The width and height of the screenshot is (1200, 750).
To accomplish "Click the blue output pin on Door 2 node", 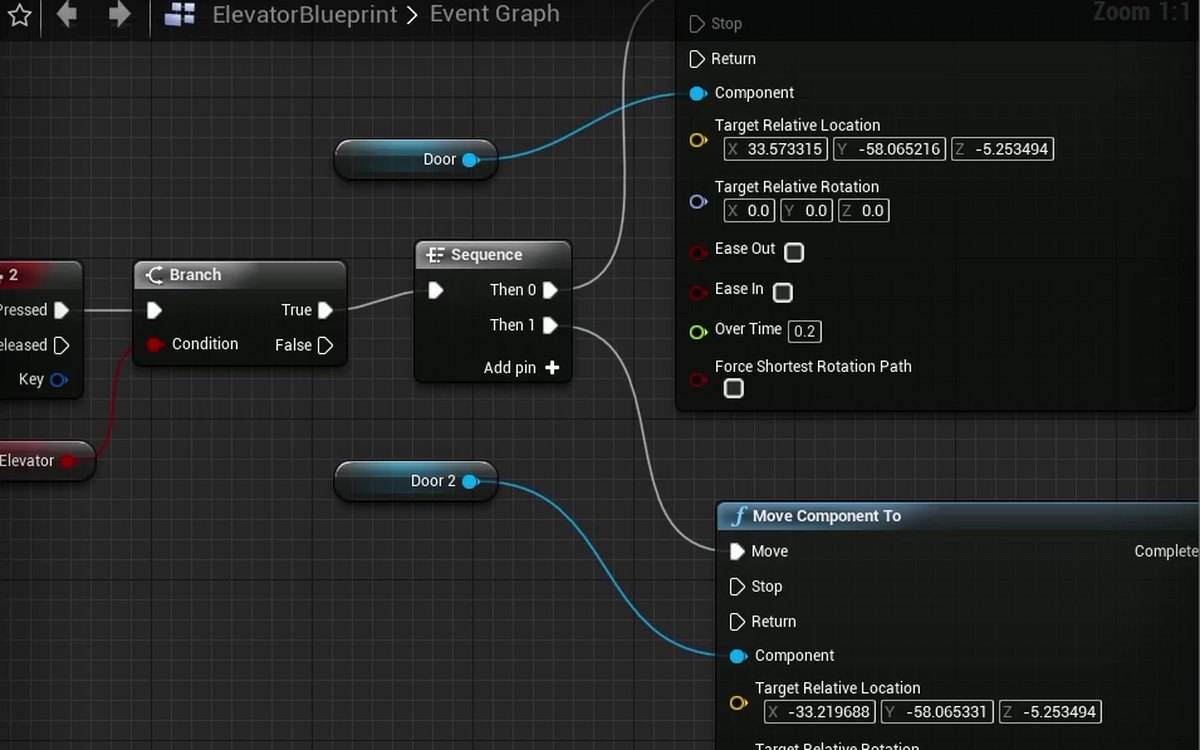I will 469,481.
